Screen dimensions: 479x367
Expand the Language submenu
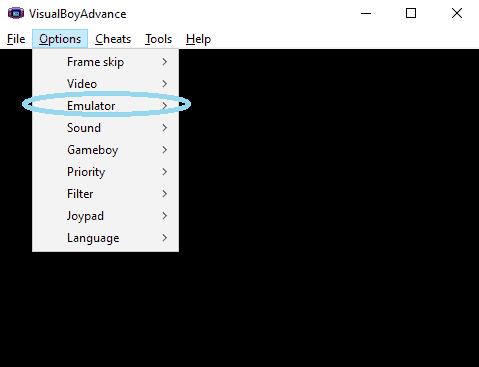coord(105,238)
